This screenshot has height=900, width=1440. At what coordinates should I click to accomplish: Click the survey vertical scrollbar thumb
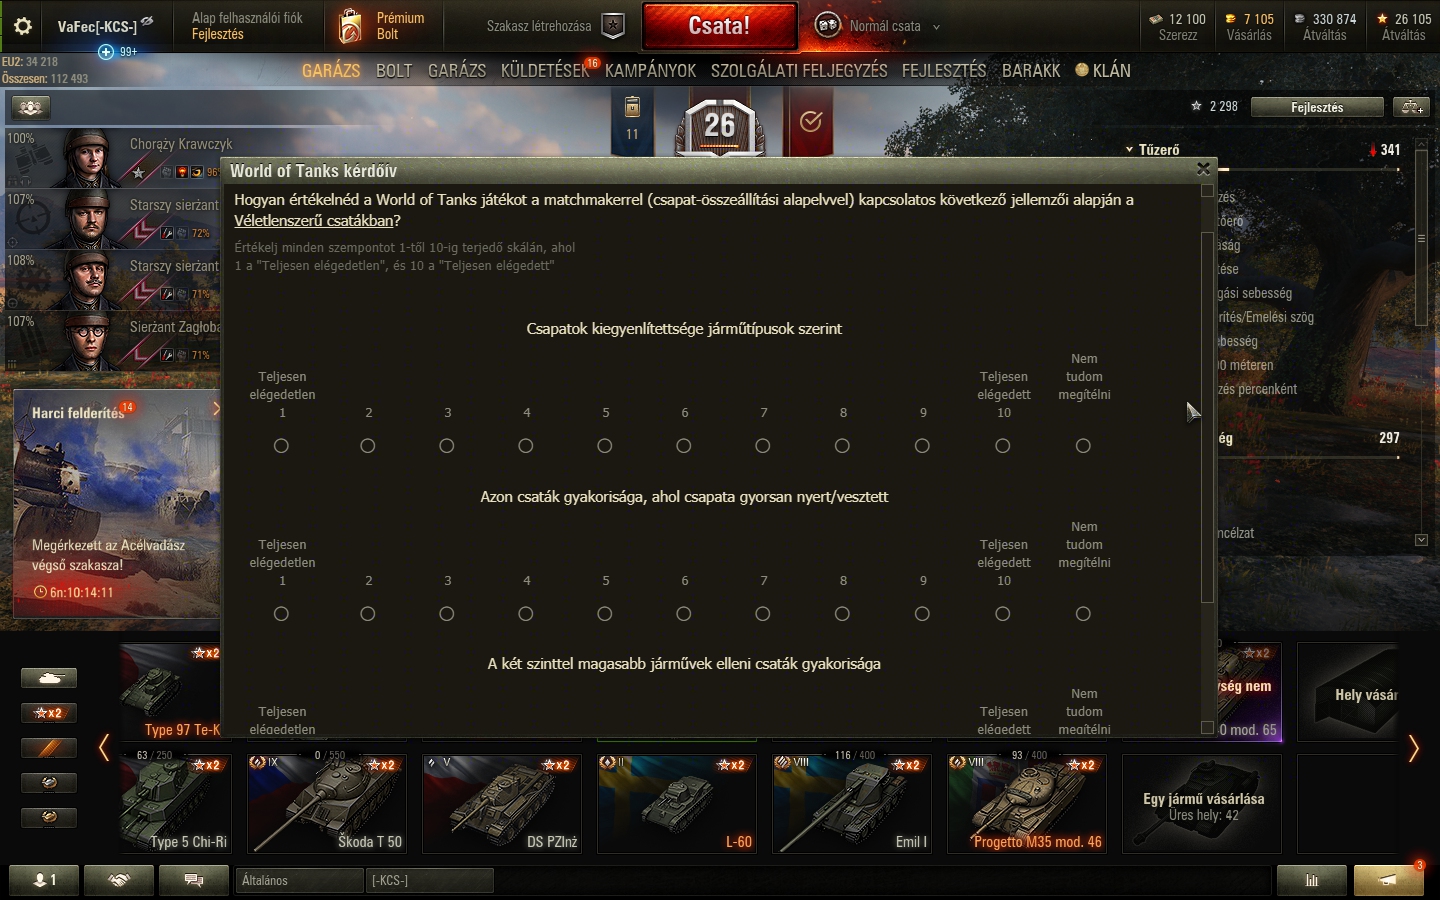pos(1207,417)
